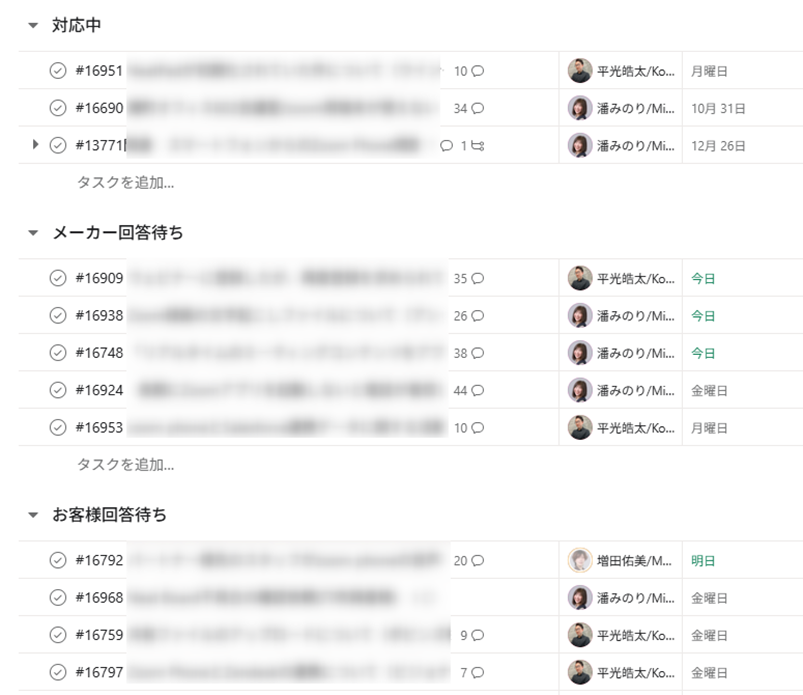The height and width of the screenshot is (695, 803).
Task: Add a task under メーカー回答待ち
Action: pyautogui.click(x=126, y=465)
